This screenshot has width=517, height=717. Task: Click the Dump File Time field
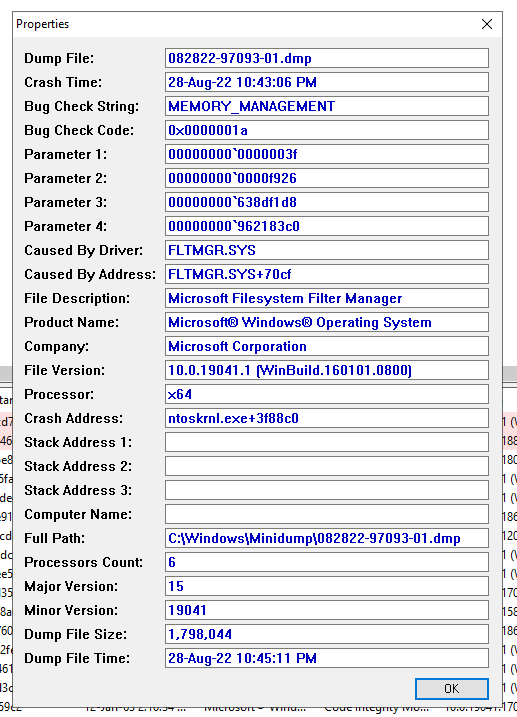327,658
